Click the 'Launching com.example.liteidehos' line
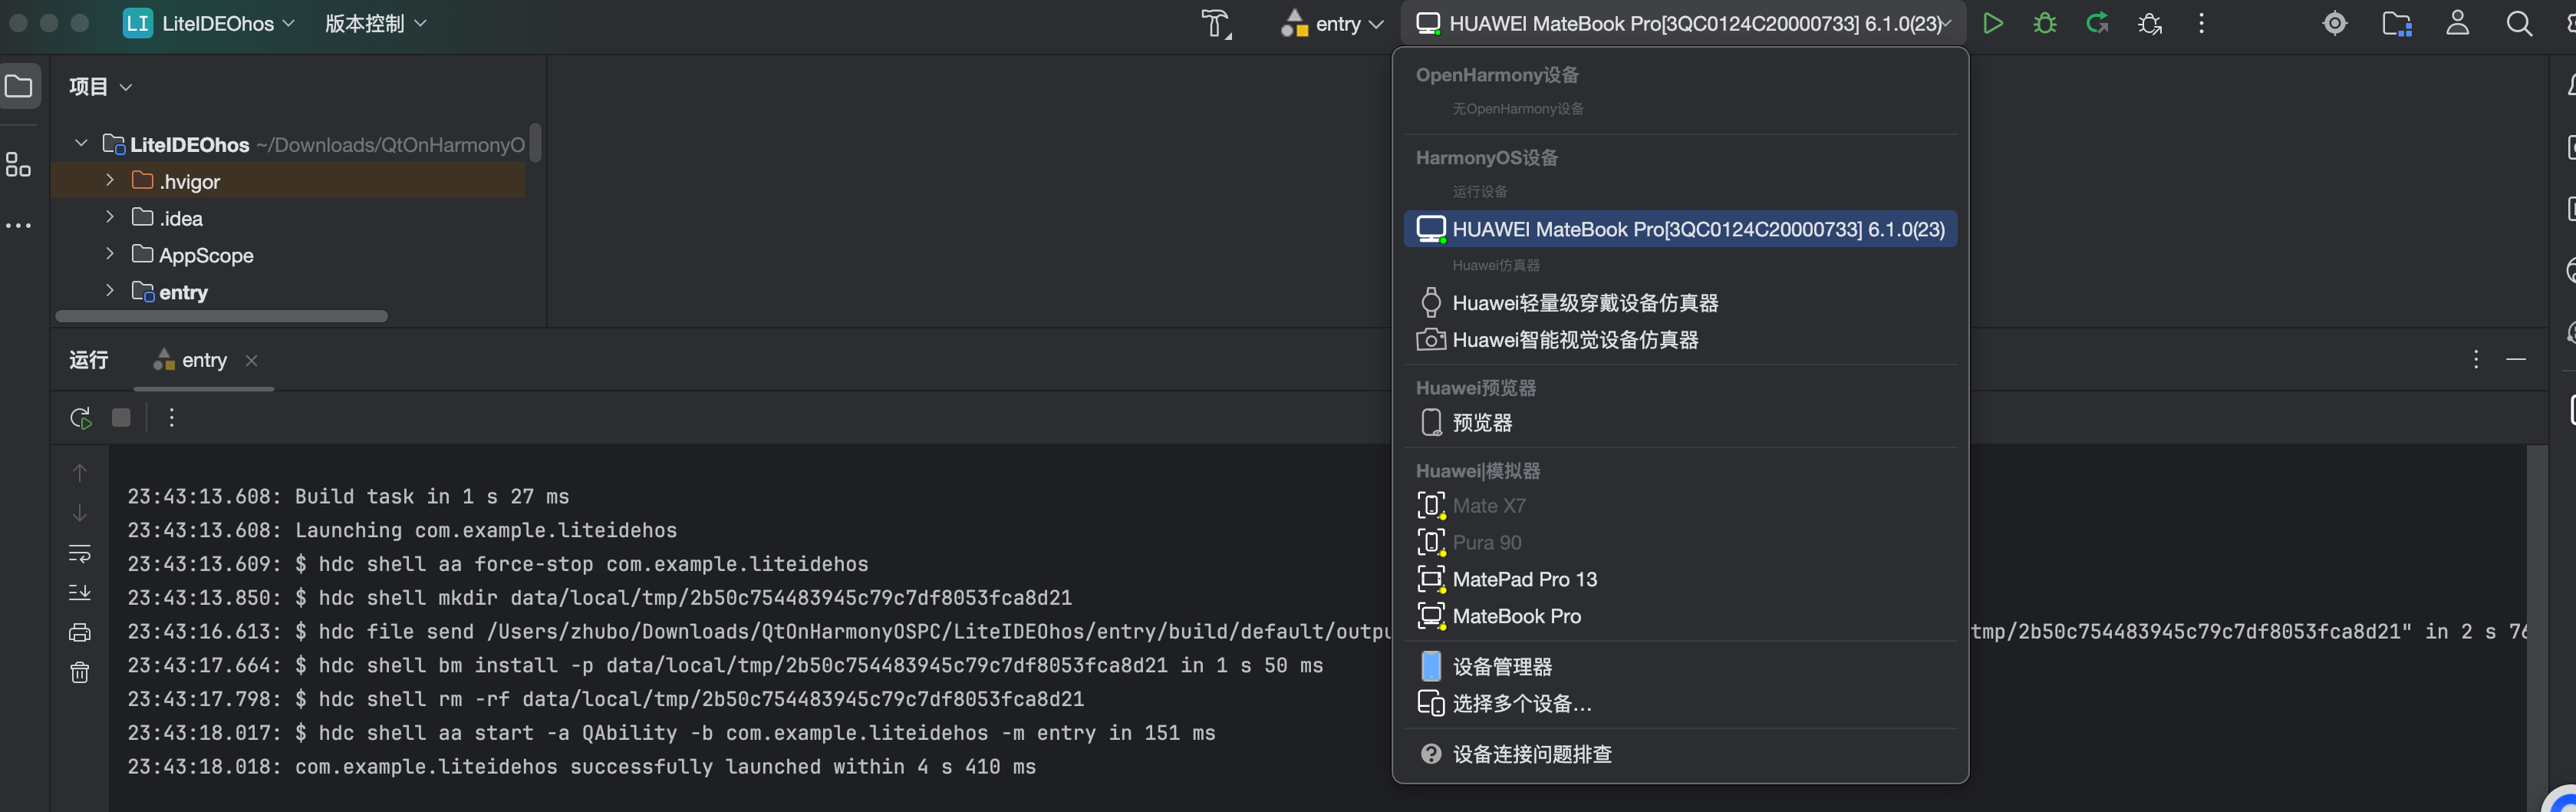The image size is (2576, 812). click(402, 531)
